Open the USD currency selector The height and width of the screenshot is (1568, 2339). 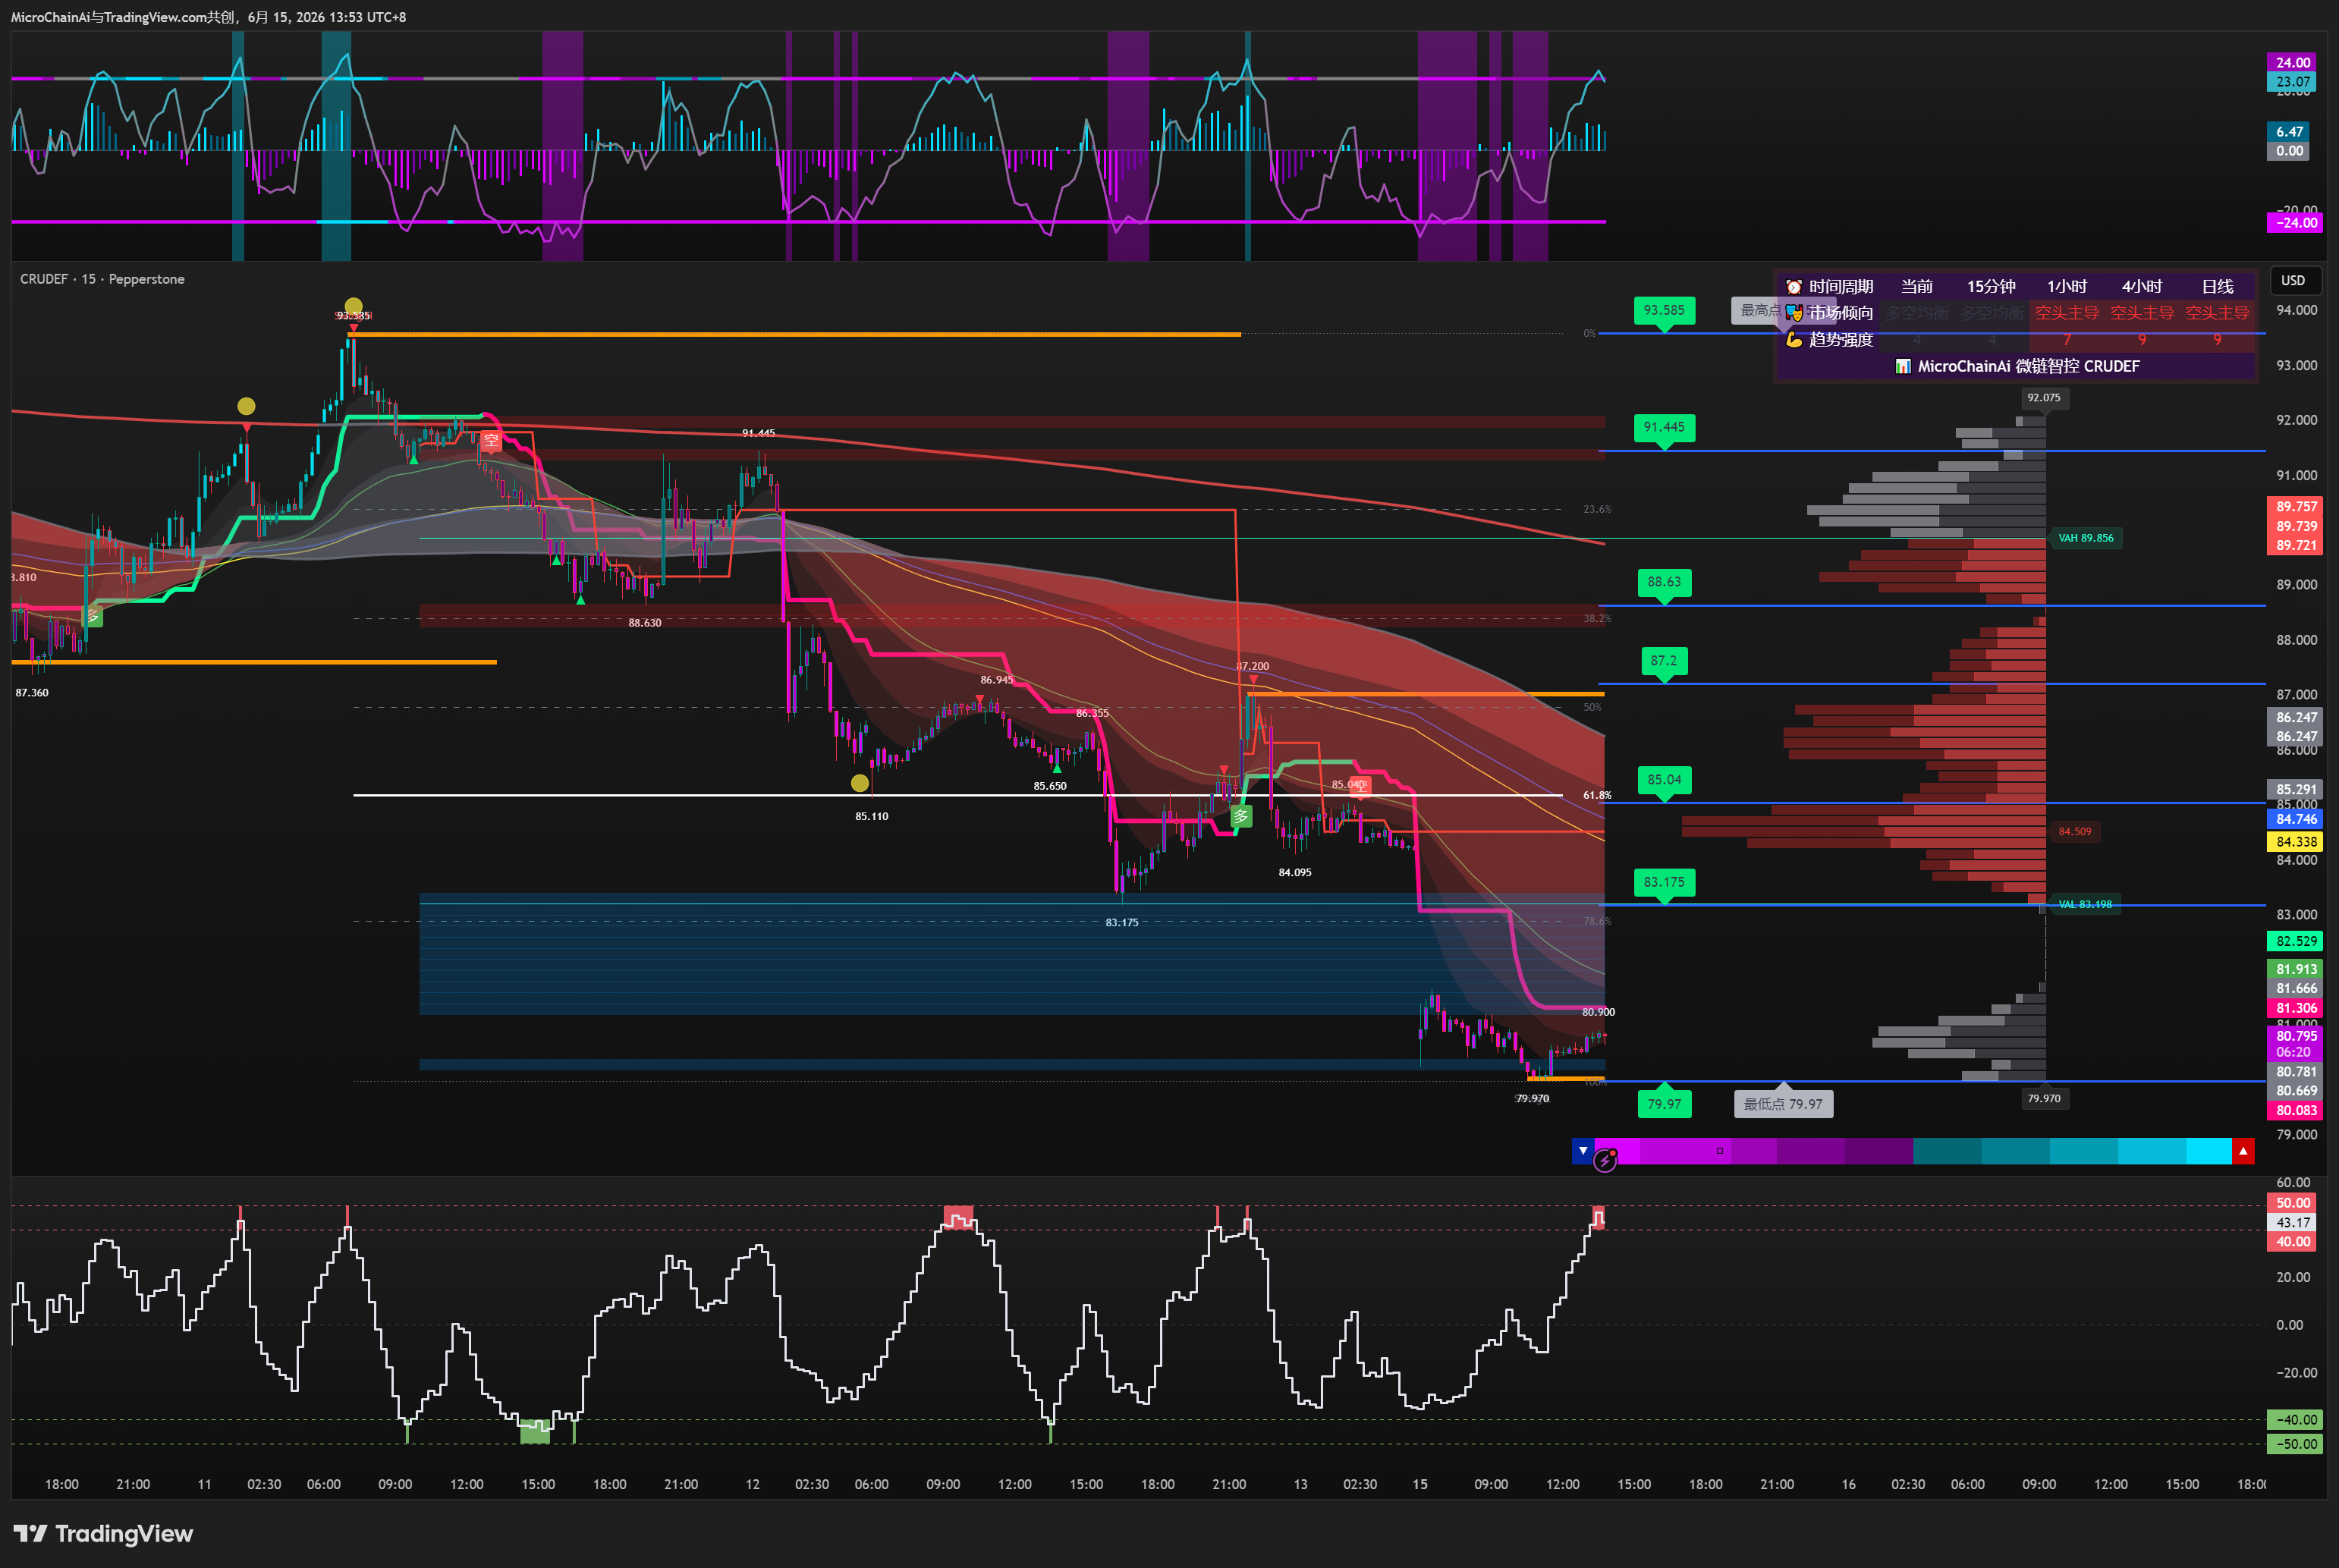point(2293,281)
